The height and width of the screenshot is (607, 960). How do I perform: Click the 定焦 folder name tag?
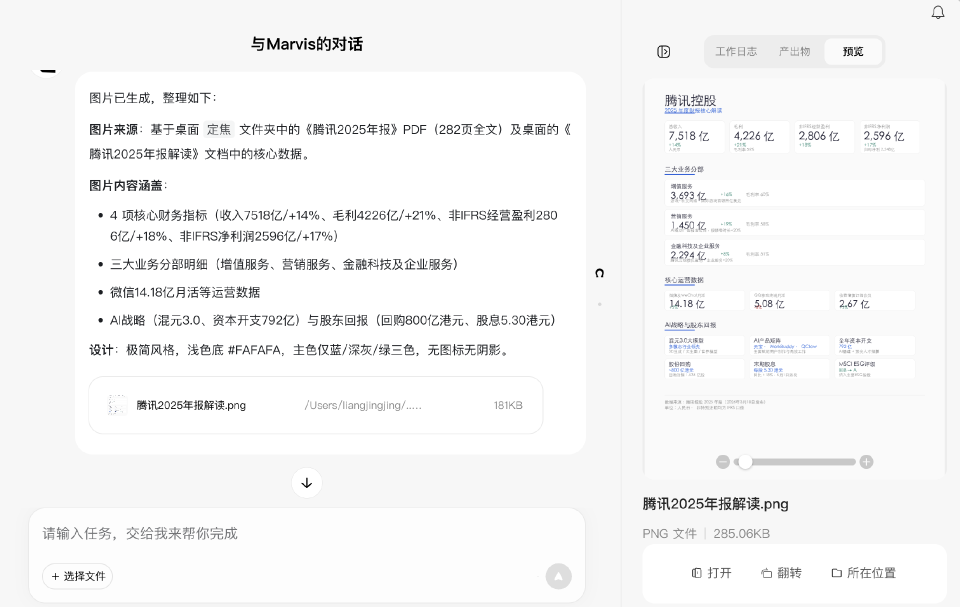click(x=219, y=129)
